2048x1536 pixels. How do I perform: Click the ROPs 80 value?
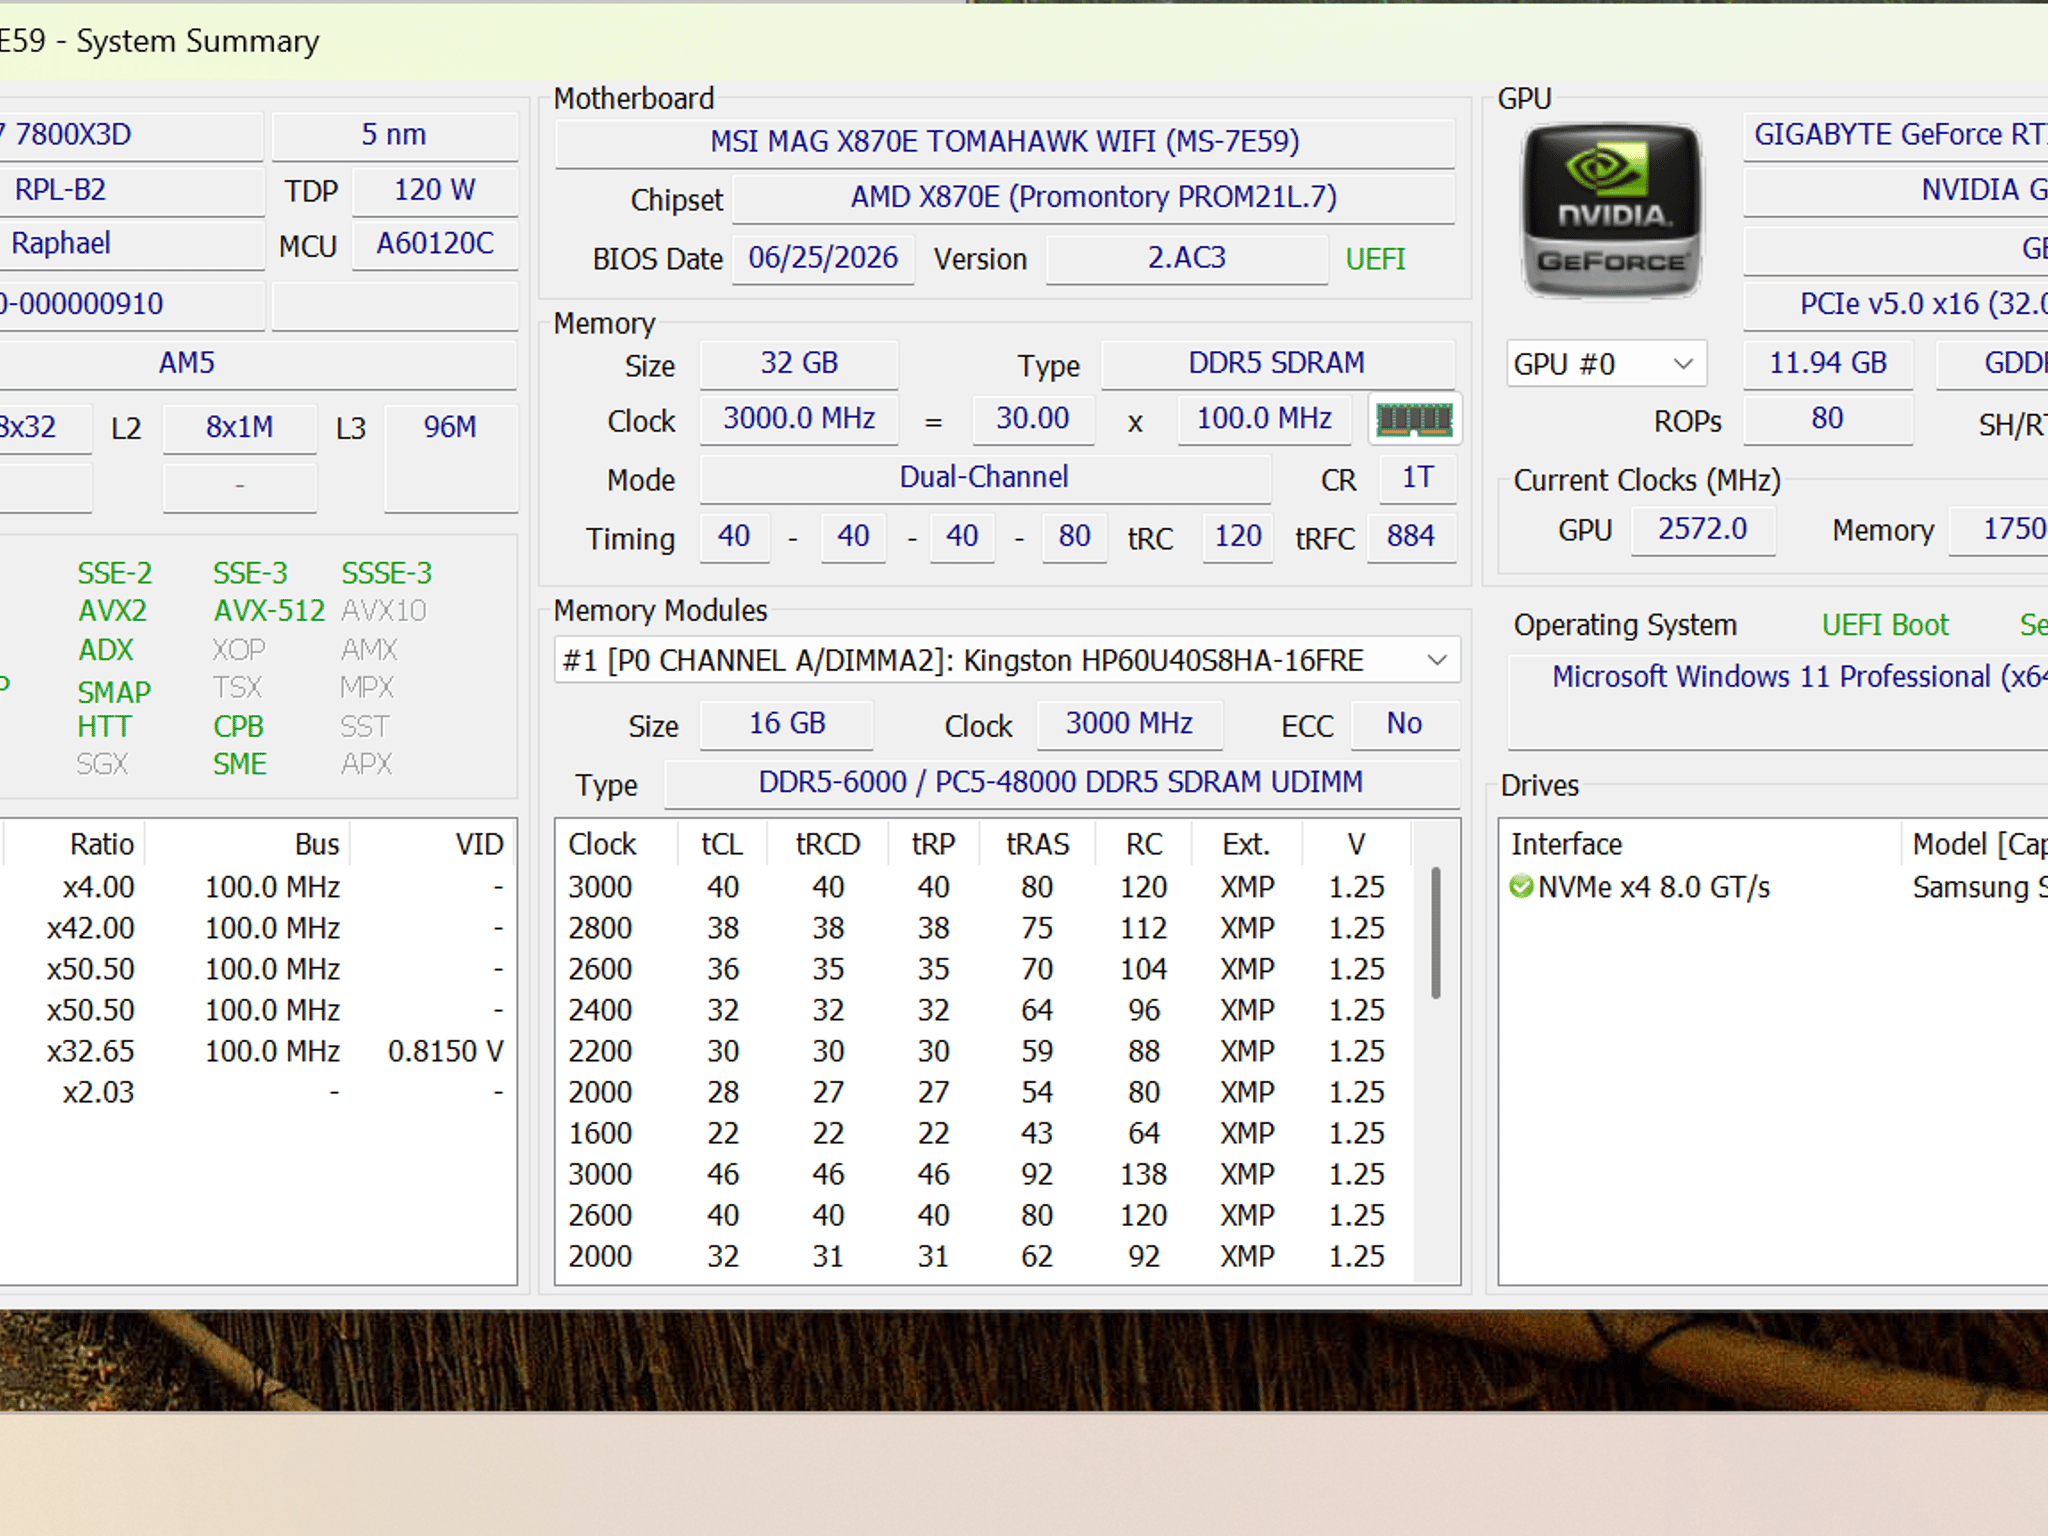1828,420
